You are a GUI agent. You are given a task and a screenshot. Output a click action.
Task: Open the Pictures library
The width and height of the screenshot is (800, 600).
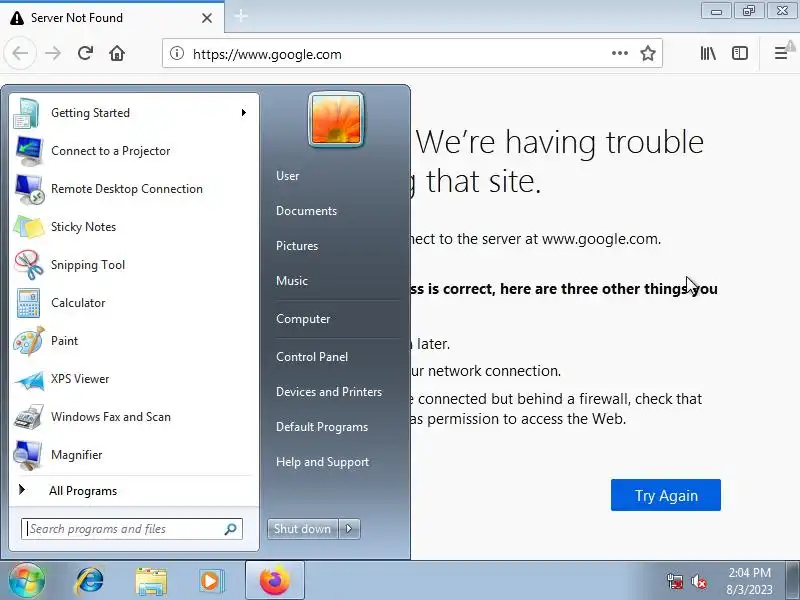(297, 246)
